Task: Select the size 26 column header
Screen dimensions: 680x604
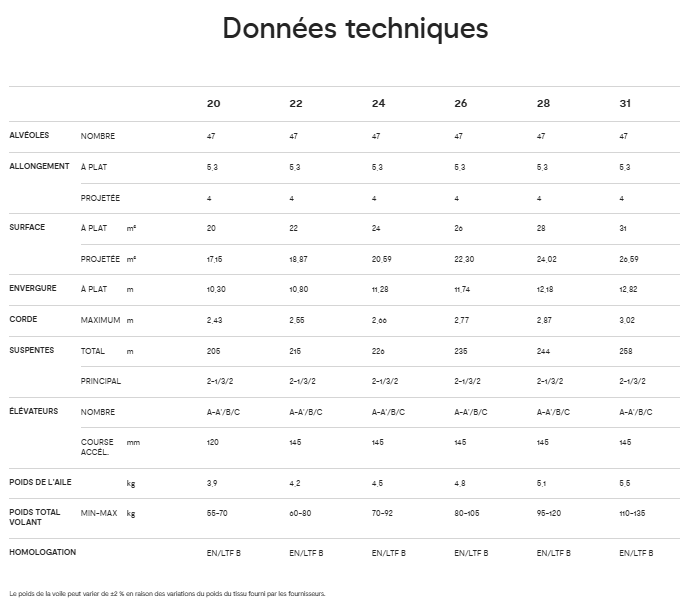Action: [460, 104]
